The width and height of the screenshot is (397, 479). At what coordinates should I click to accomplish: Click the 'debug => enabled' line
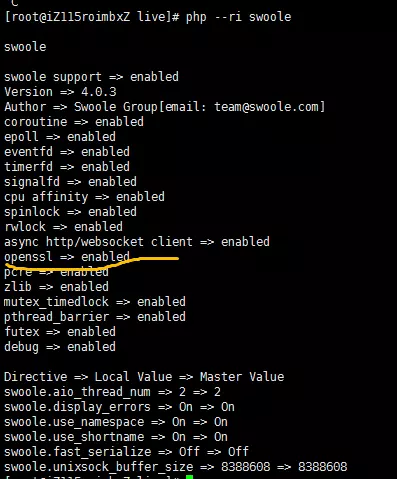click(x=60, y=347)
